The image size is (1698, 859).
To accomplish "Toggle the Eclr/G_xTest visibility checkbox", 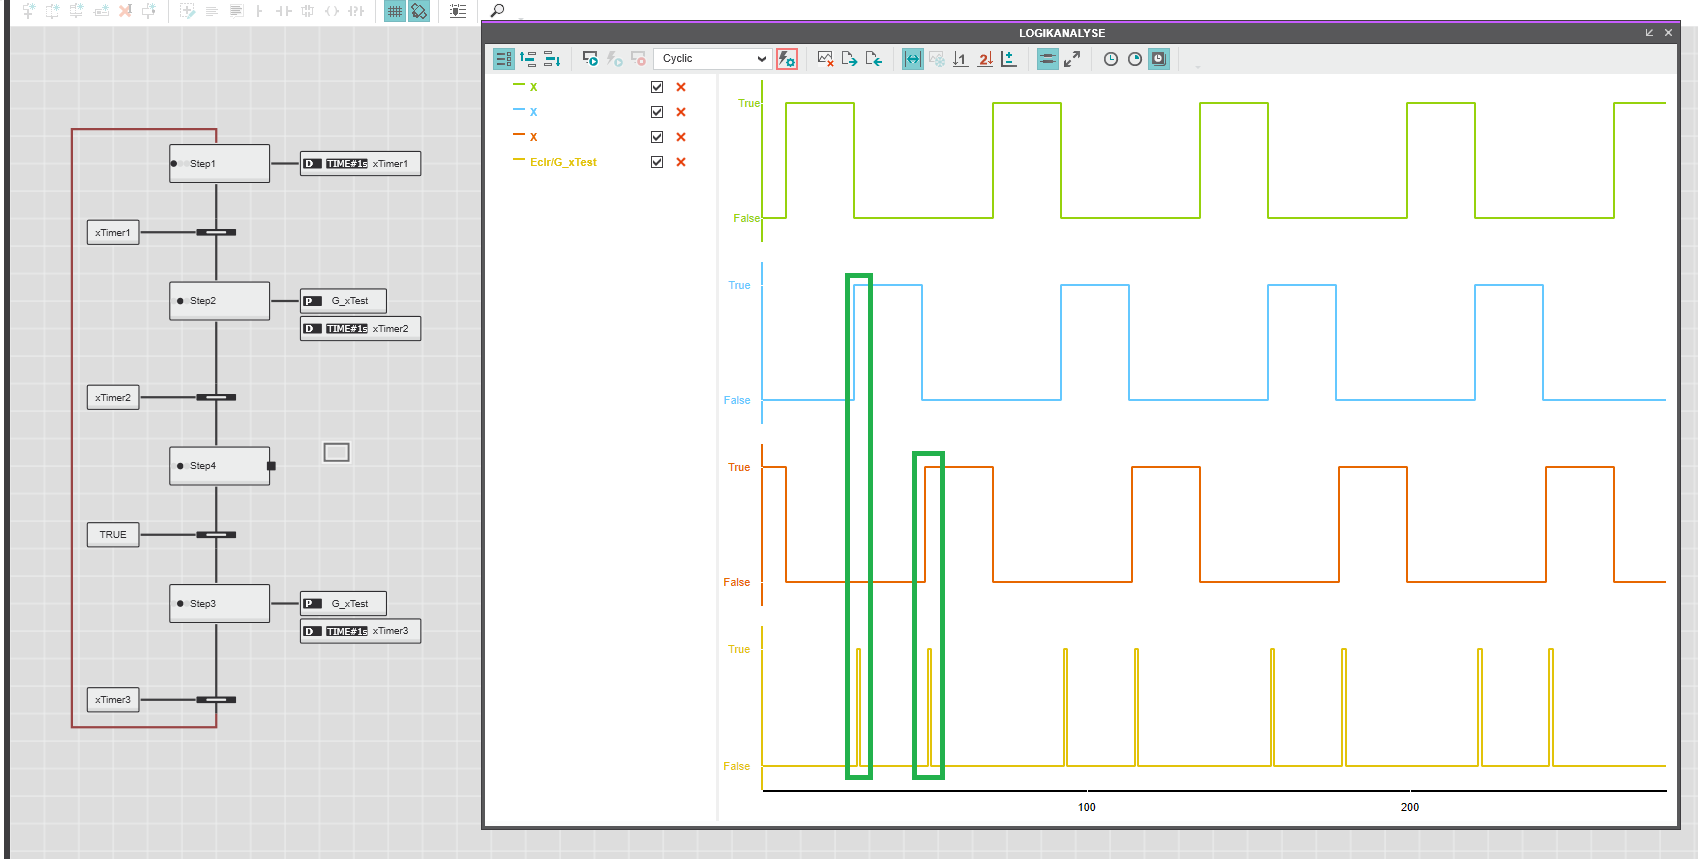I will (657, 162).
